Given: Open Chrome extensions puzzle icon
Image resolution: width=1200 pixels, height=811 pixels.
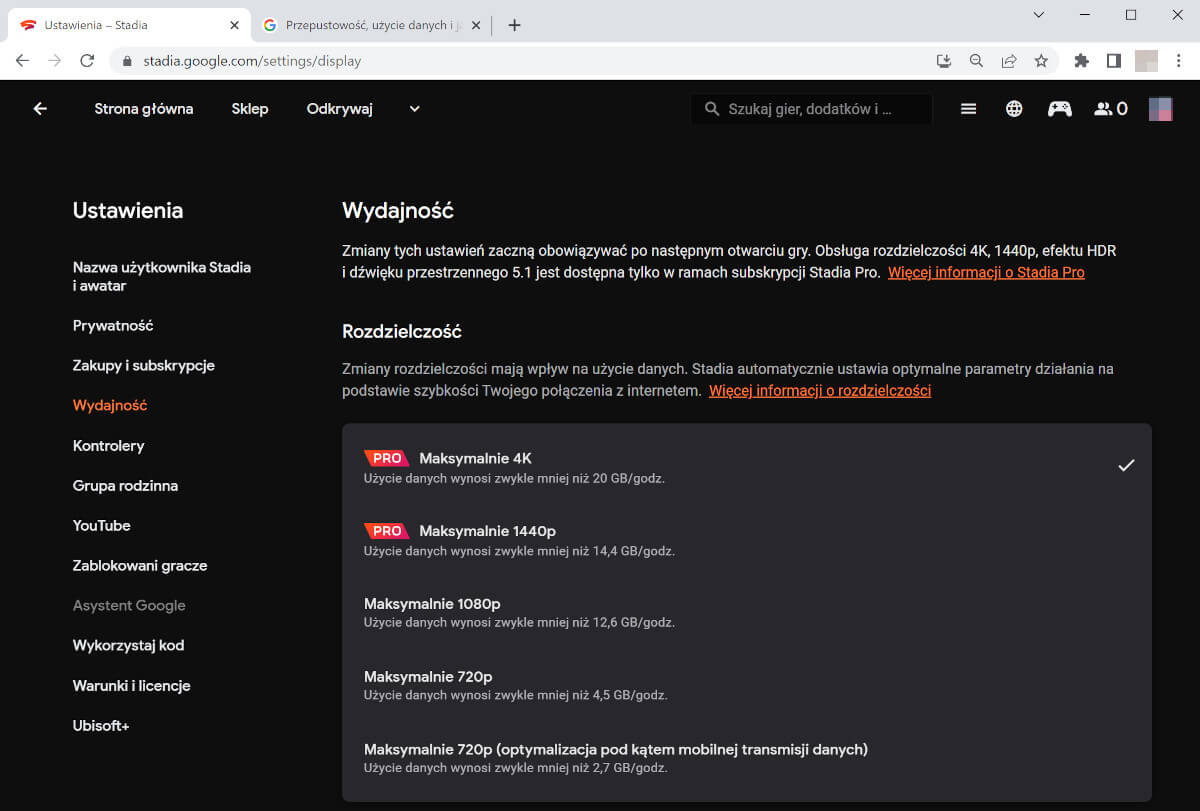Looking at the screenshot, I should point(1081,61).
